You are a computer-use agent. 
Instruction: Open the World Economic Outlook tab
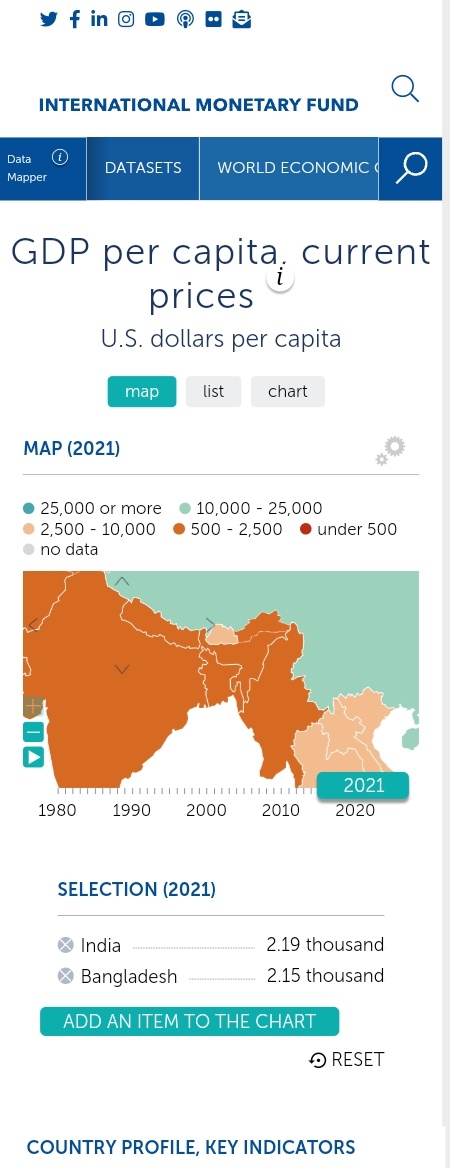click(289, 168)
